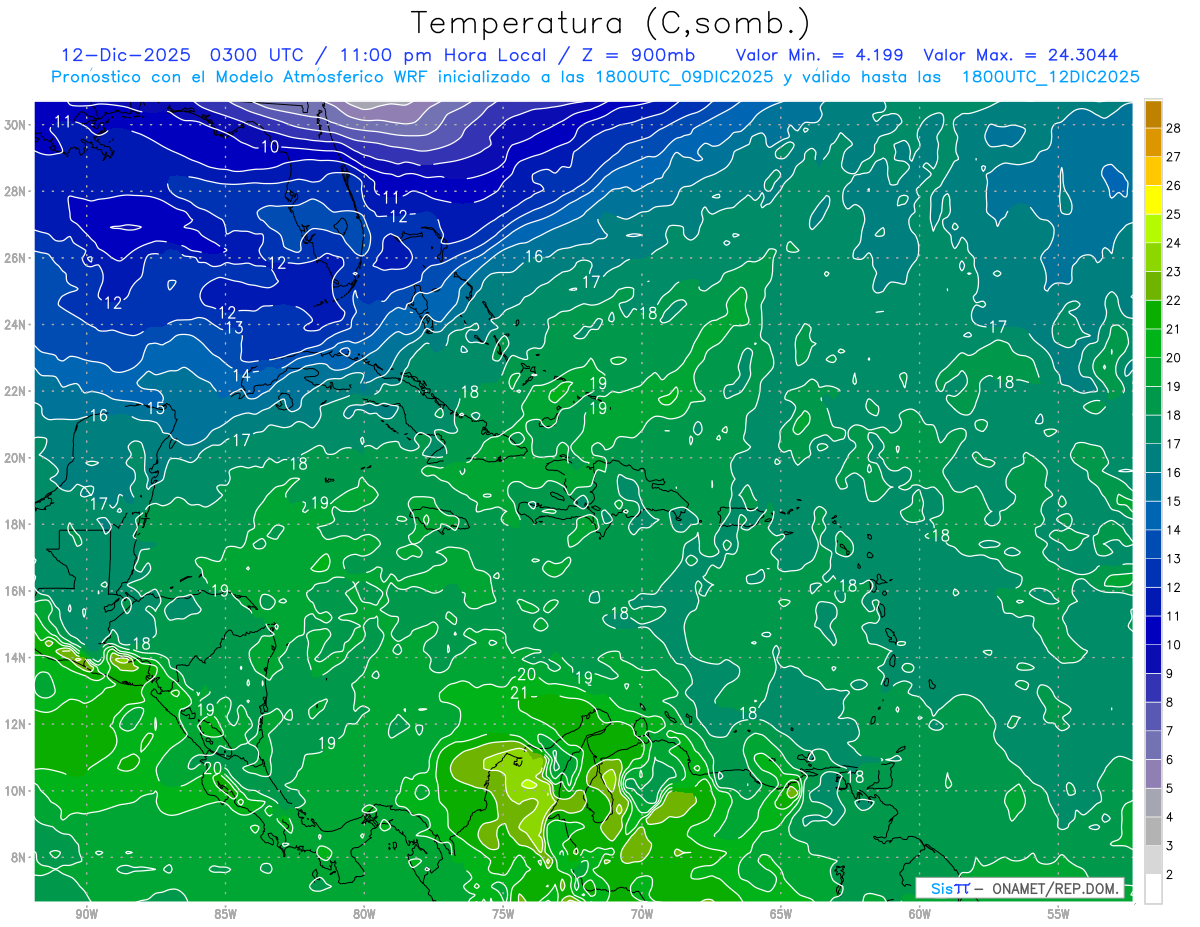Click the brown swatch above colorbar value 28

(1153, 114)
